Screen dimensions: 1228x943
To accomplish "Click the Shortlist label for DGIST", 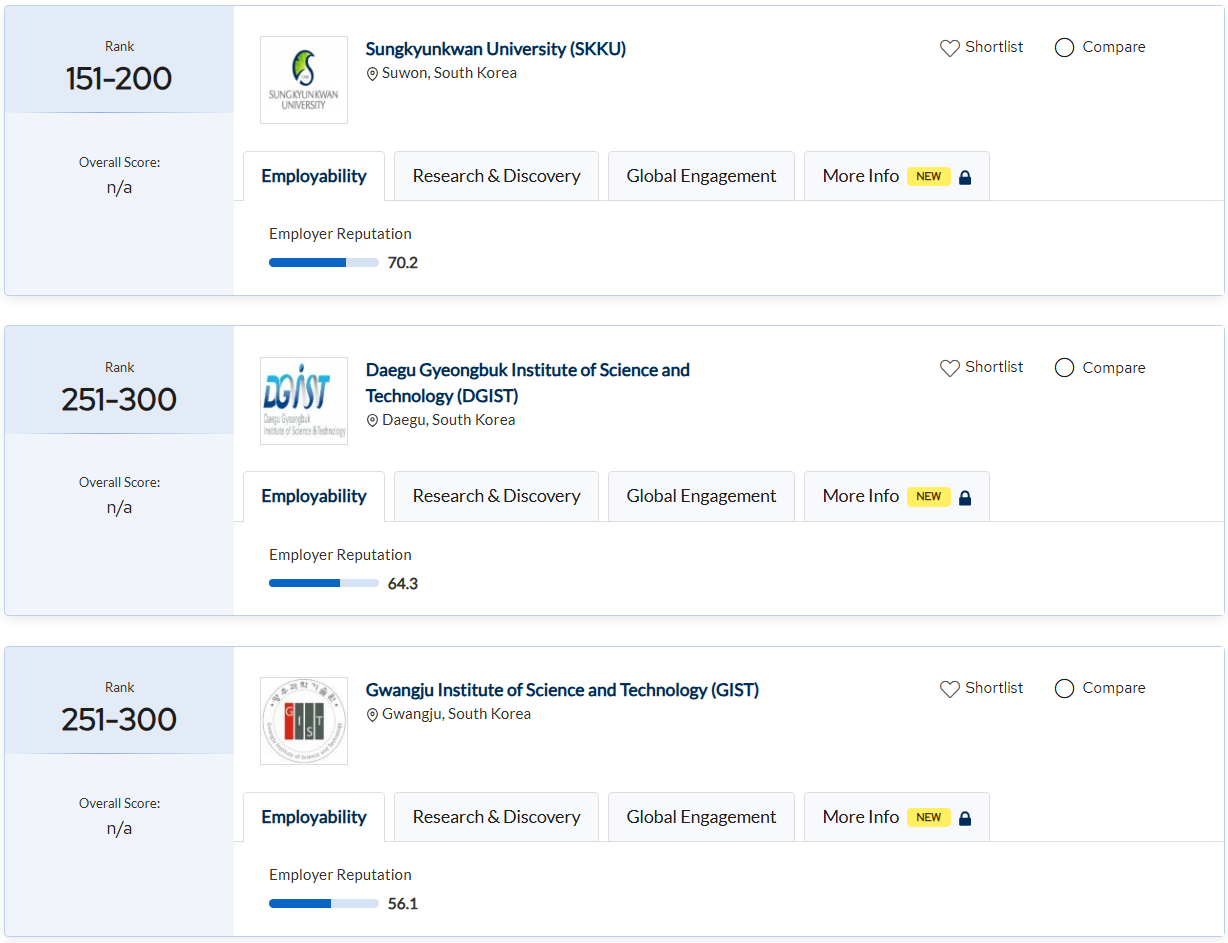I will [x=994, y=367].
